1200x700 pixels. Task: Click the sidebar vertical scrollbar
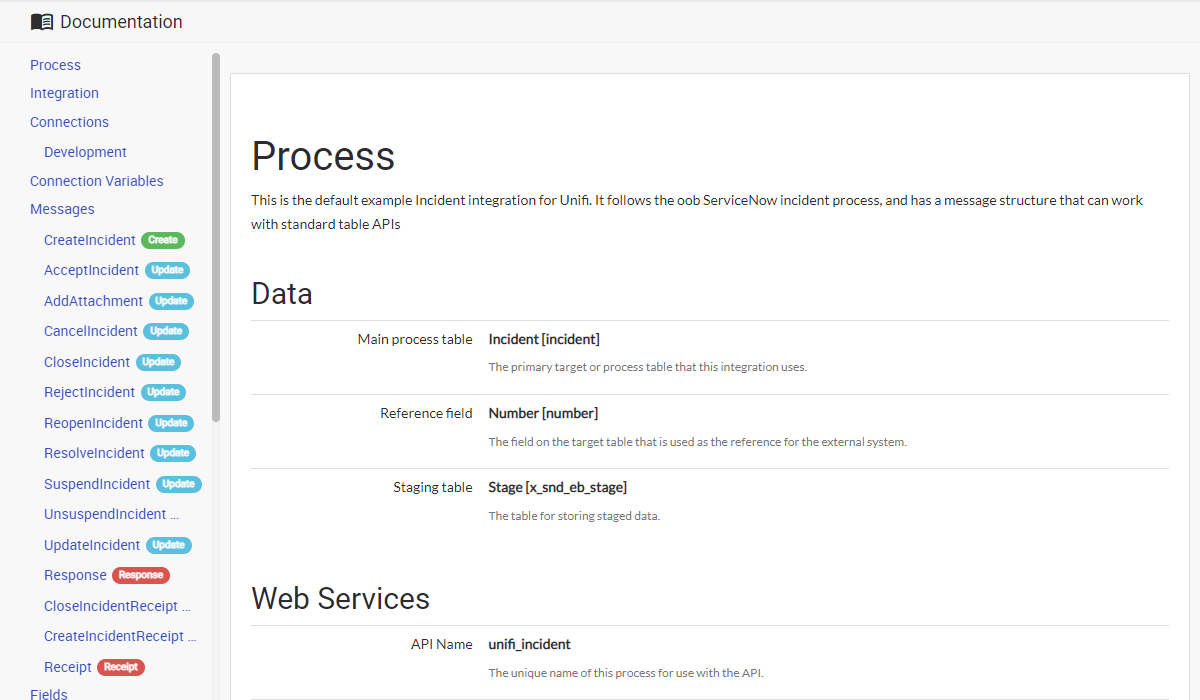(216, 240)
